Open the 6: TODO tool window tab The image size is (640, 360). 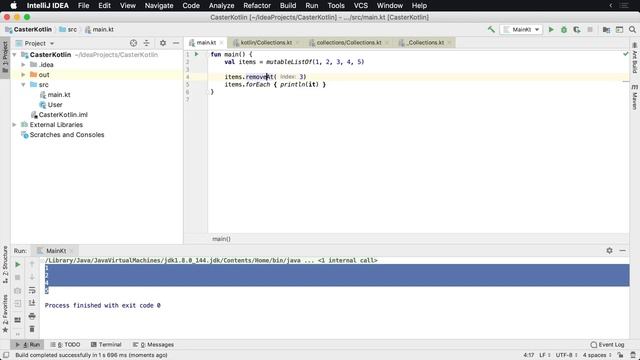pyautogui.click(x=65, y=344)
